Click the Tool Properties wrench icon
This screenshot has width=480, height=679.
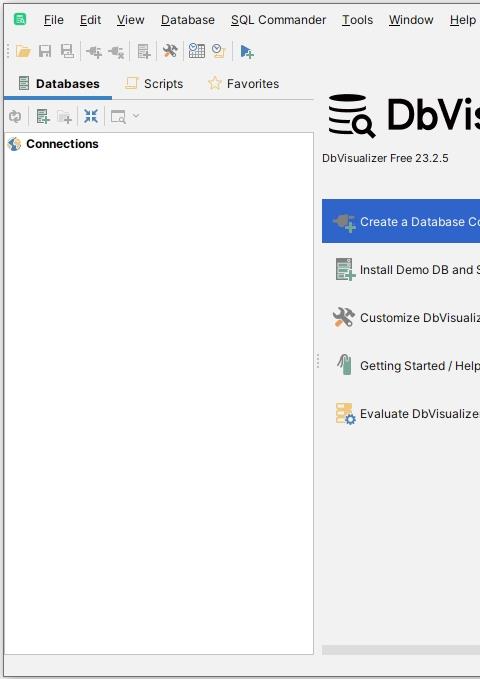pos(170,51)
